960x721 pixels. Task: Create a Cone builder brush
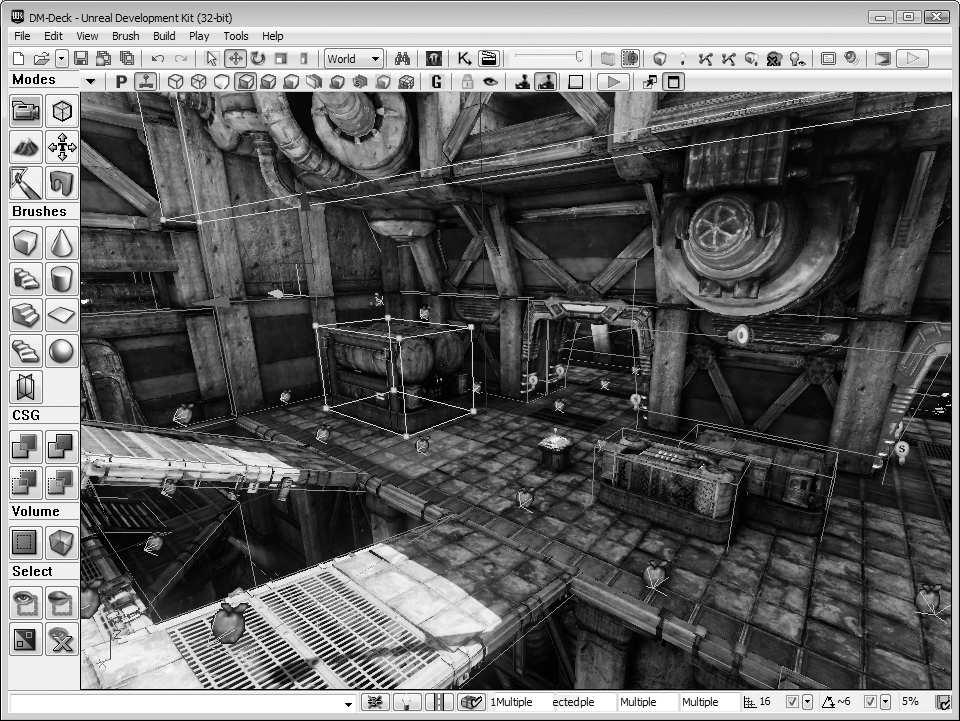click(x=62, y=243)
